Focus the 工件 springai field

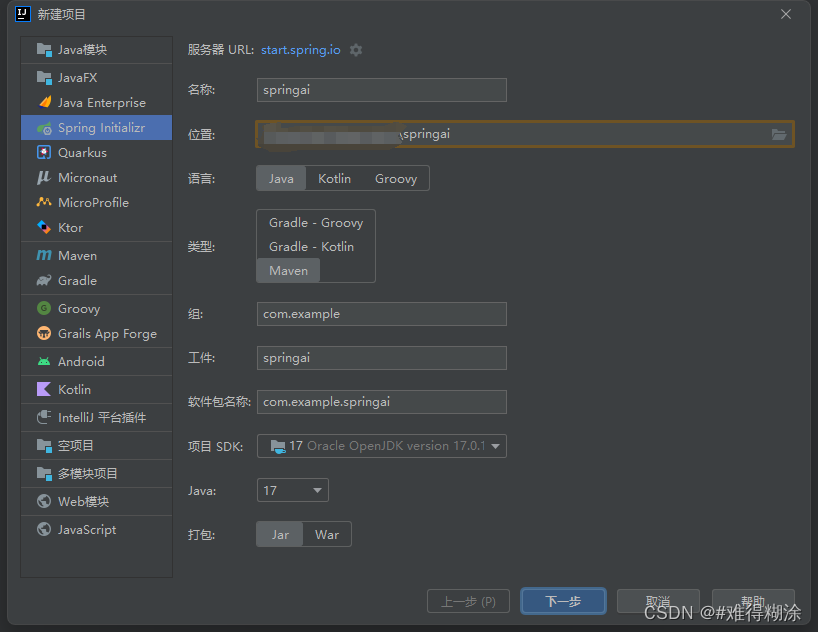point(382,358)
